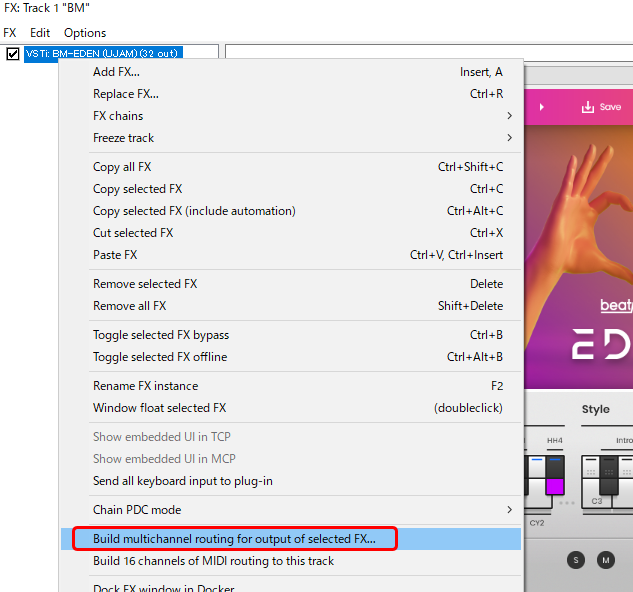Viewport: 633px width, 592px height.
Task: Click Save button in the BM-EDEN plugin
Action: click(601, 107)
